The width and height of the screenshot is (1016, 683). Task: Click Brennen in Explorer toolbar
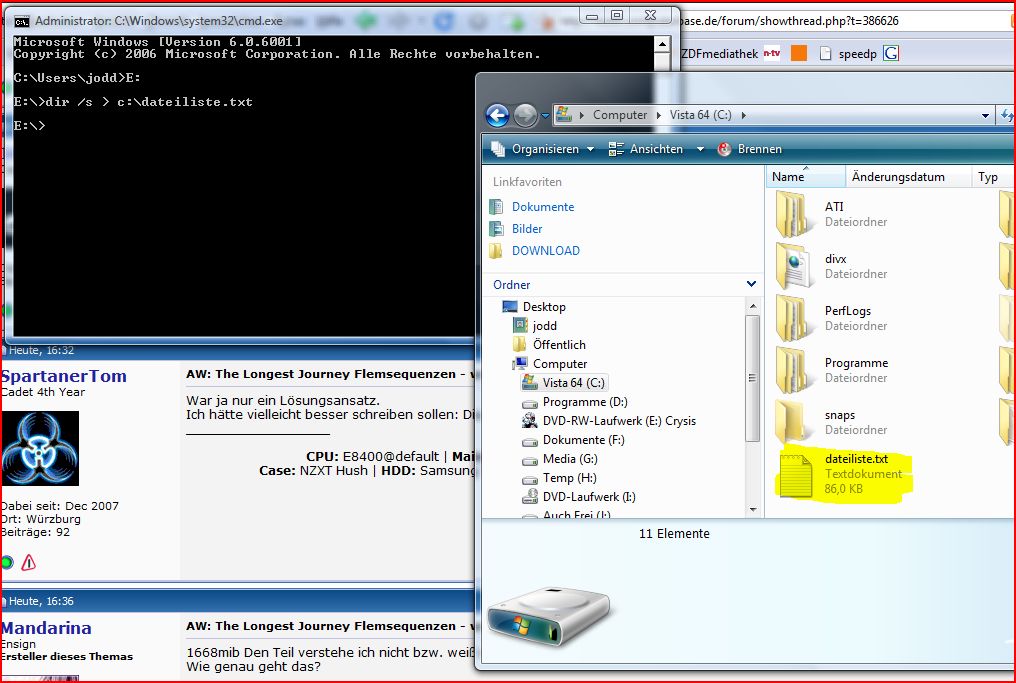750,149
